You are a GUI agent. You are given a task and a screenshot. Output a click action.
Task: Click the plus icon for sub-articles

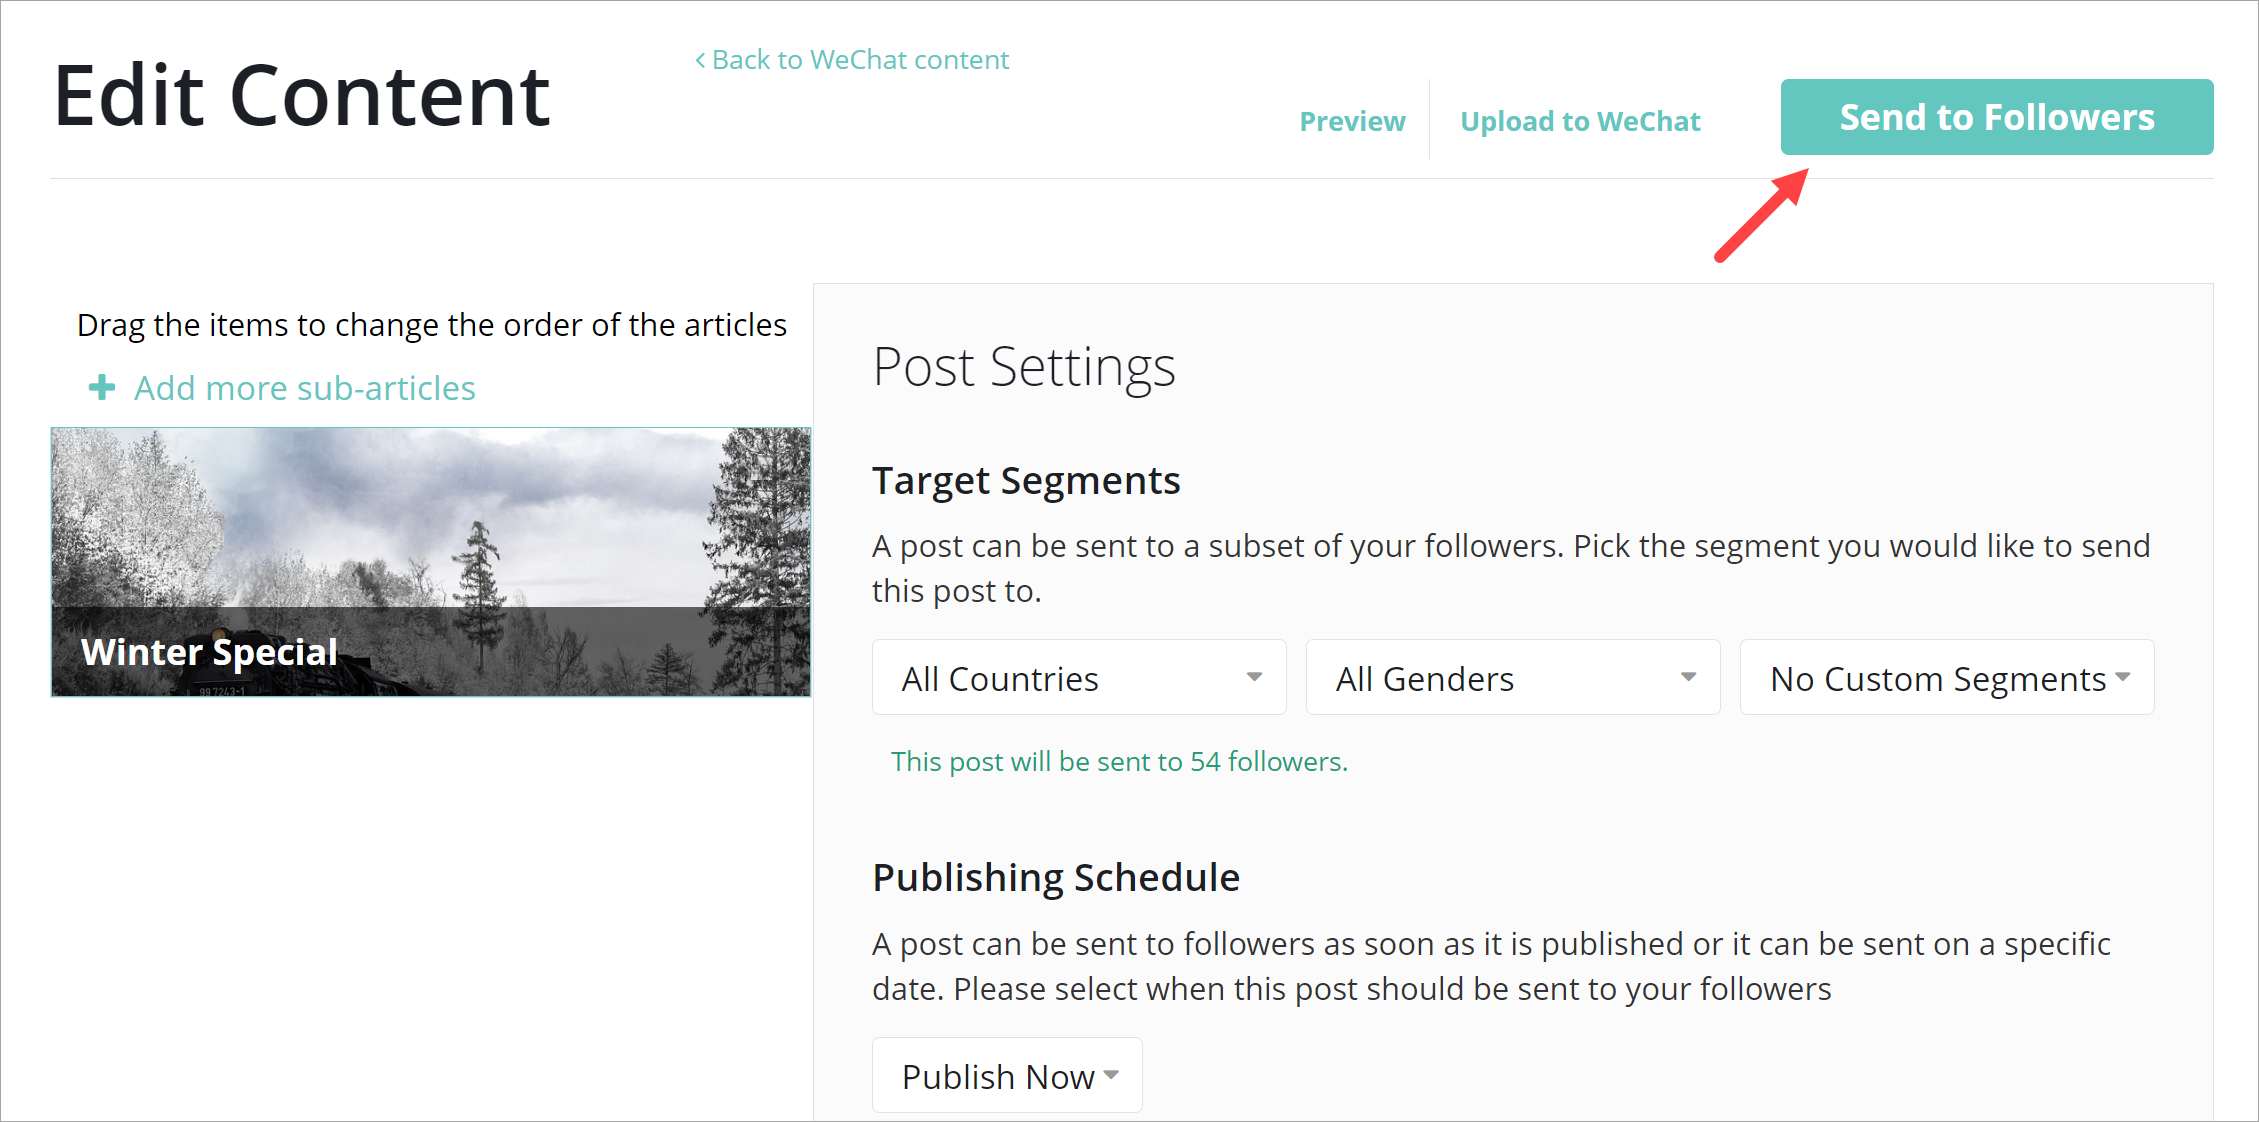pos(102,388)
